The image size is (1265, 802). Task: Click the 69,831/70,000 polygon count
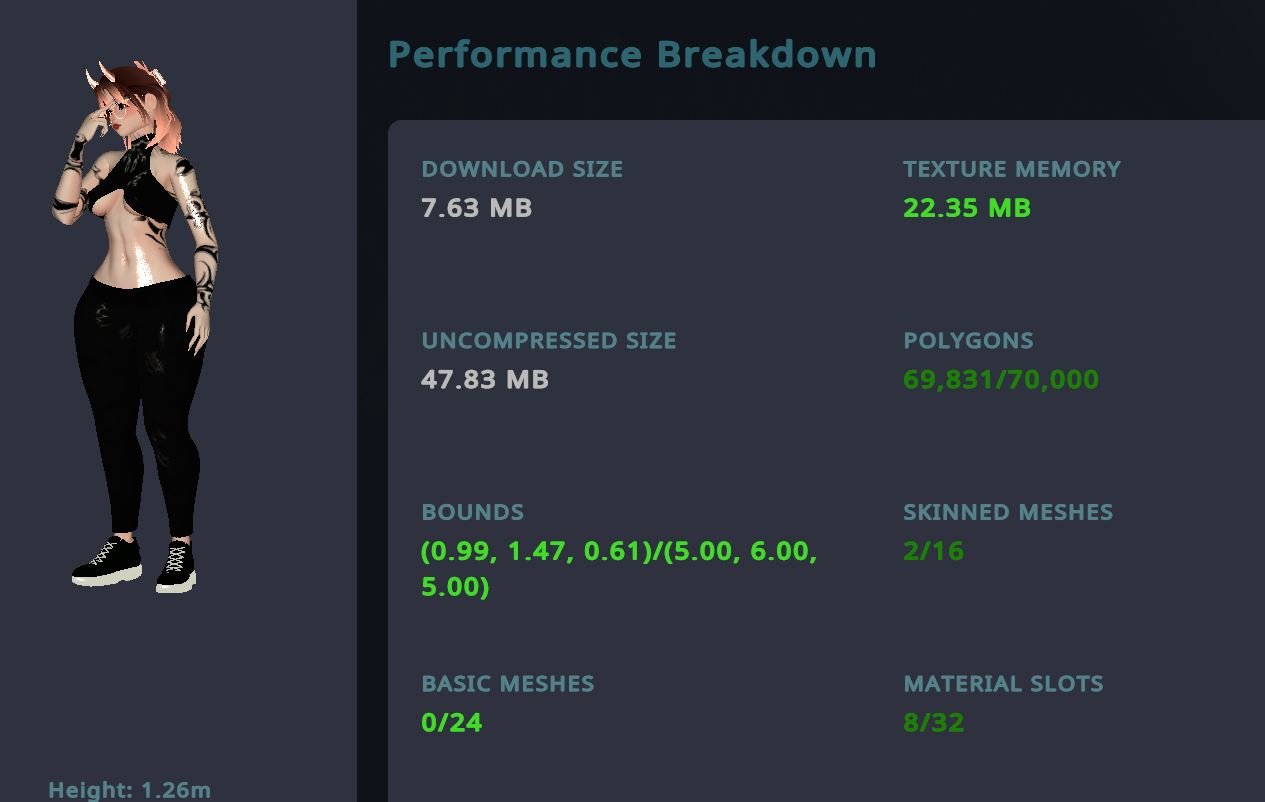(x=1001, y=380)
